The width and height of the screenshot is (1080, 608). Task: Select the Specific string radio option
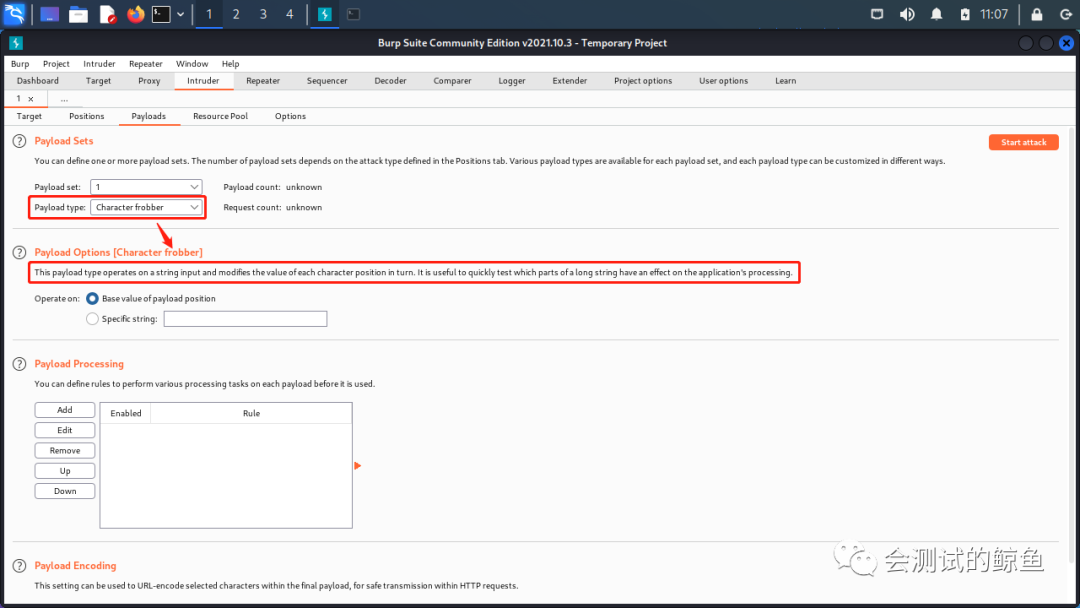coord(92,319)
